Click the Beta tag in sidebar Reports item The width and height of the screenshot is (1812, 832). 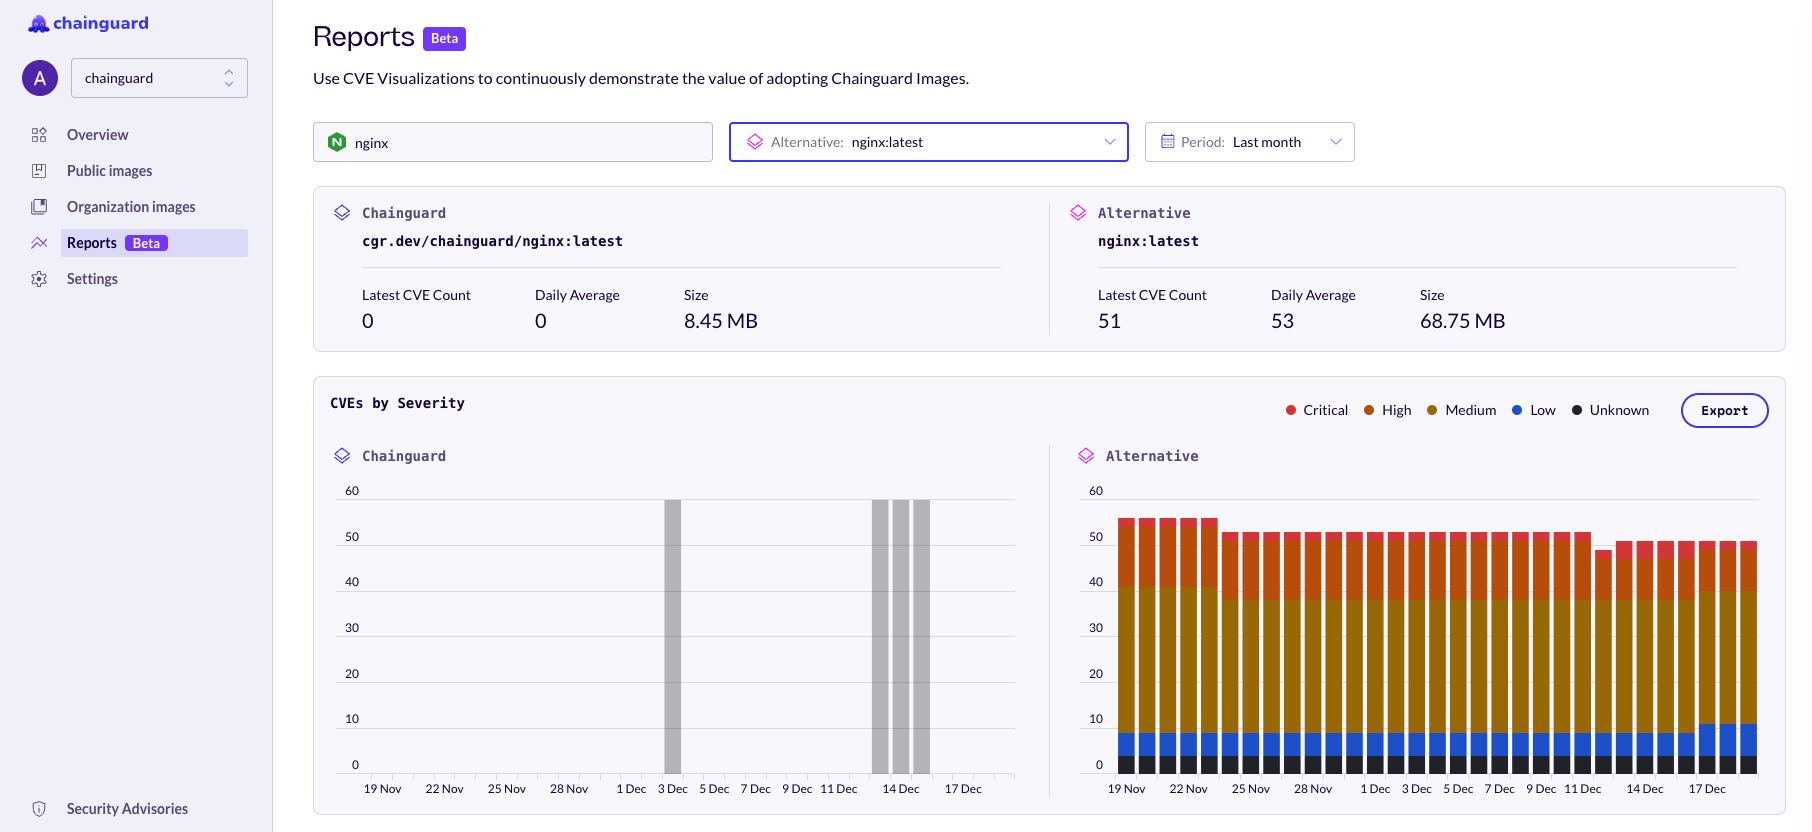click(x=146, y=243)
